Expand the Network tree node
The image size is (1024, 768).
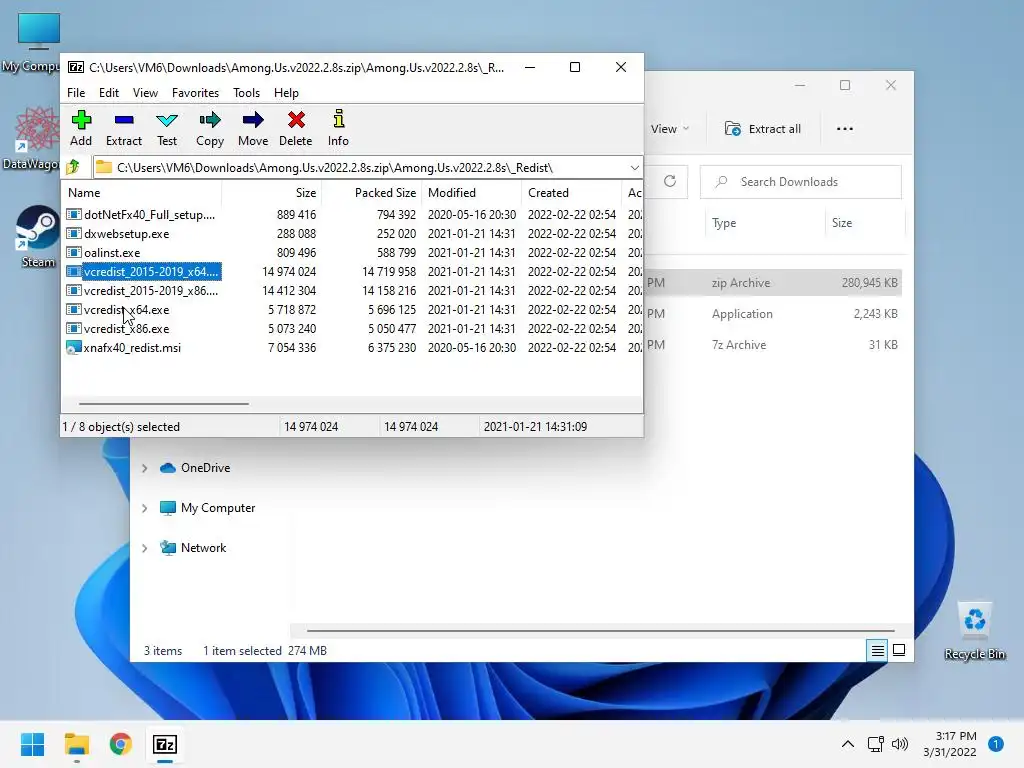(x=144, y=549)
